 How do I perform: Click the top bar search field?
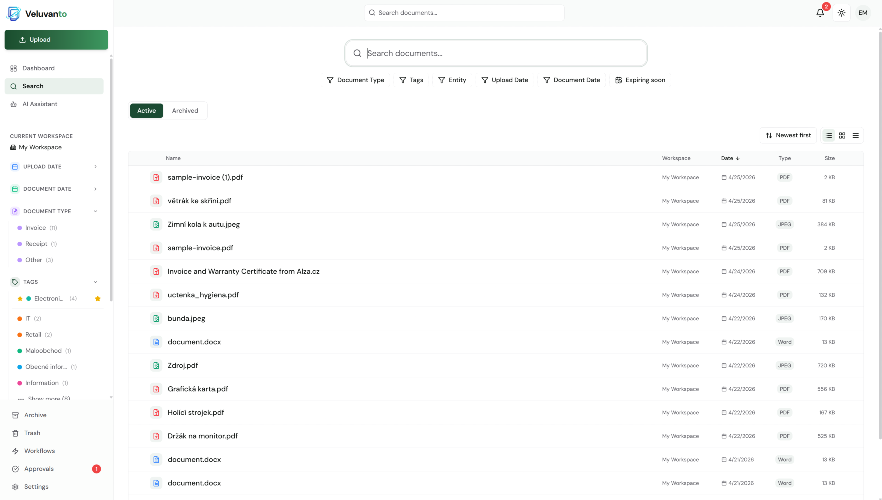(464, 12)
